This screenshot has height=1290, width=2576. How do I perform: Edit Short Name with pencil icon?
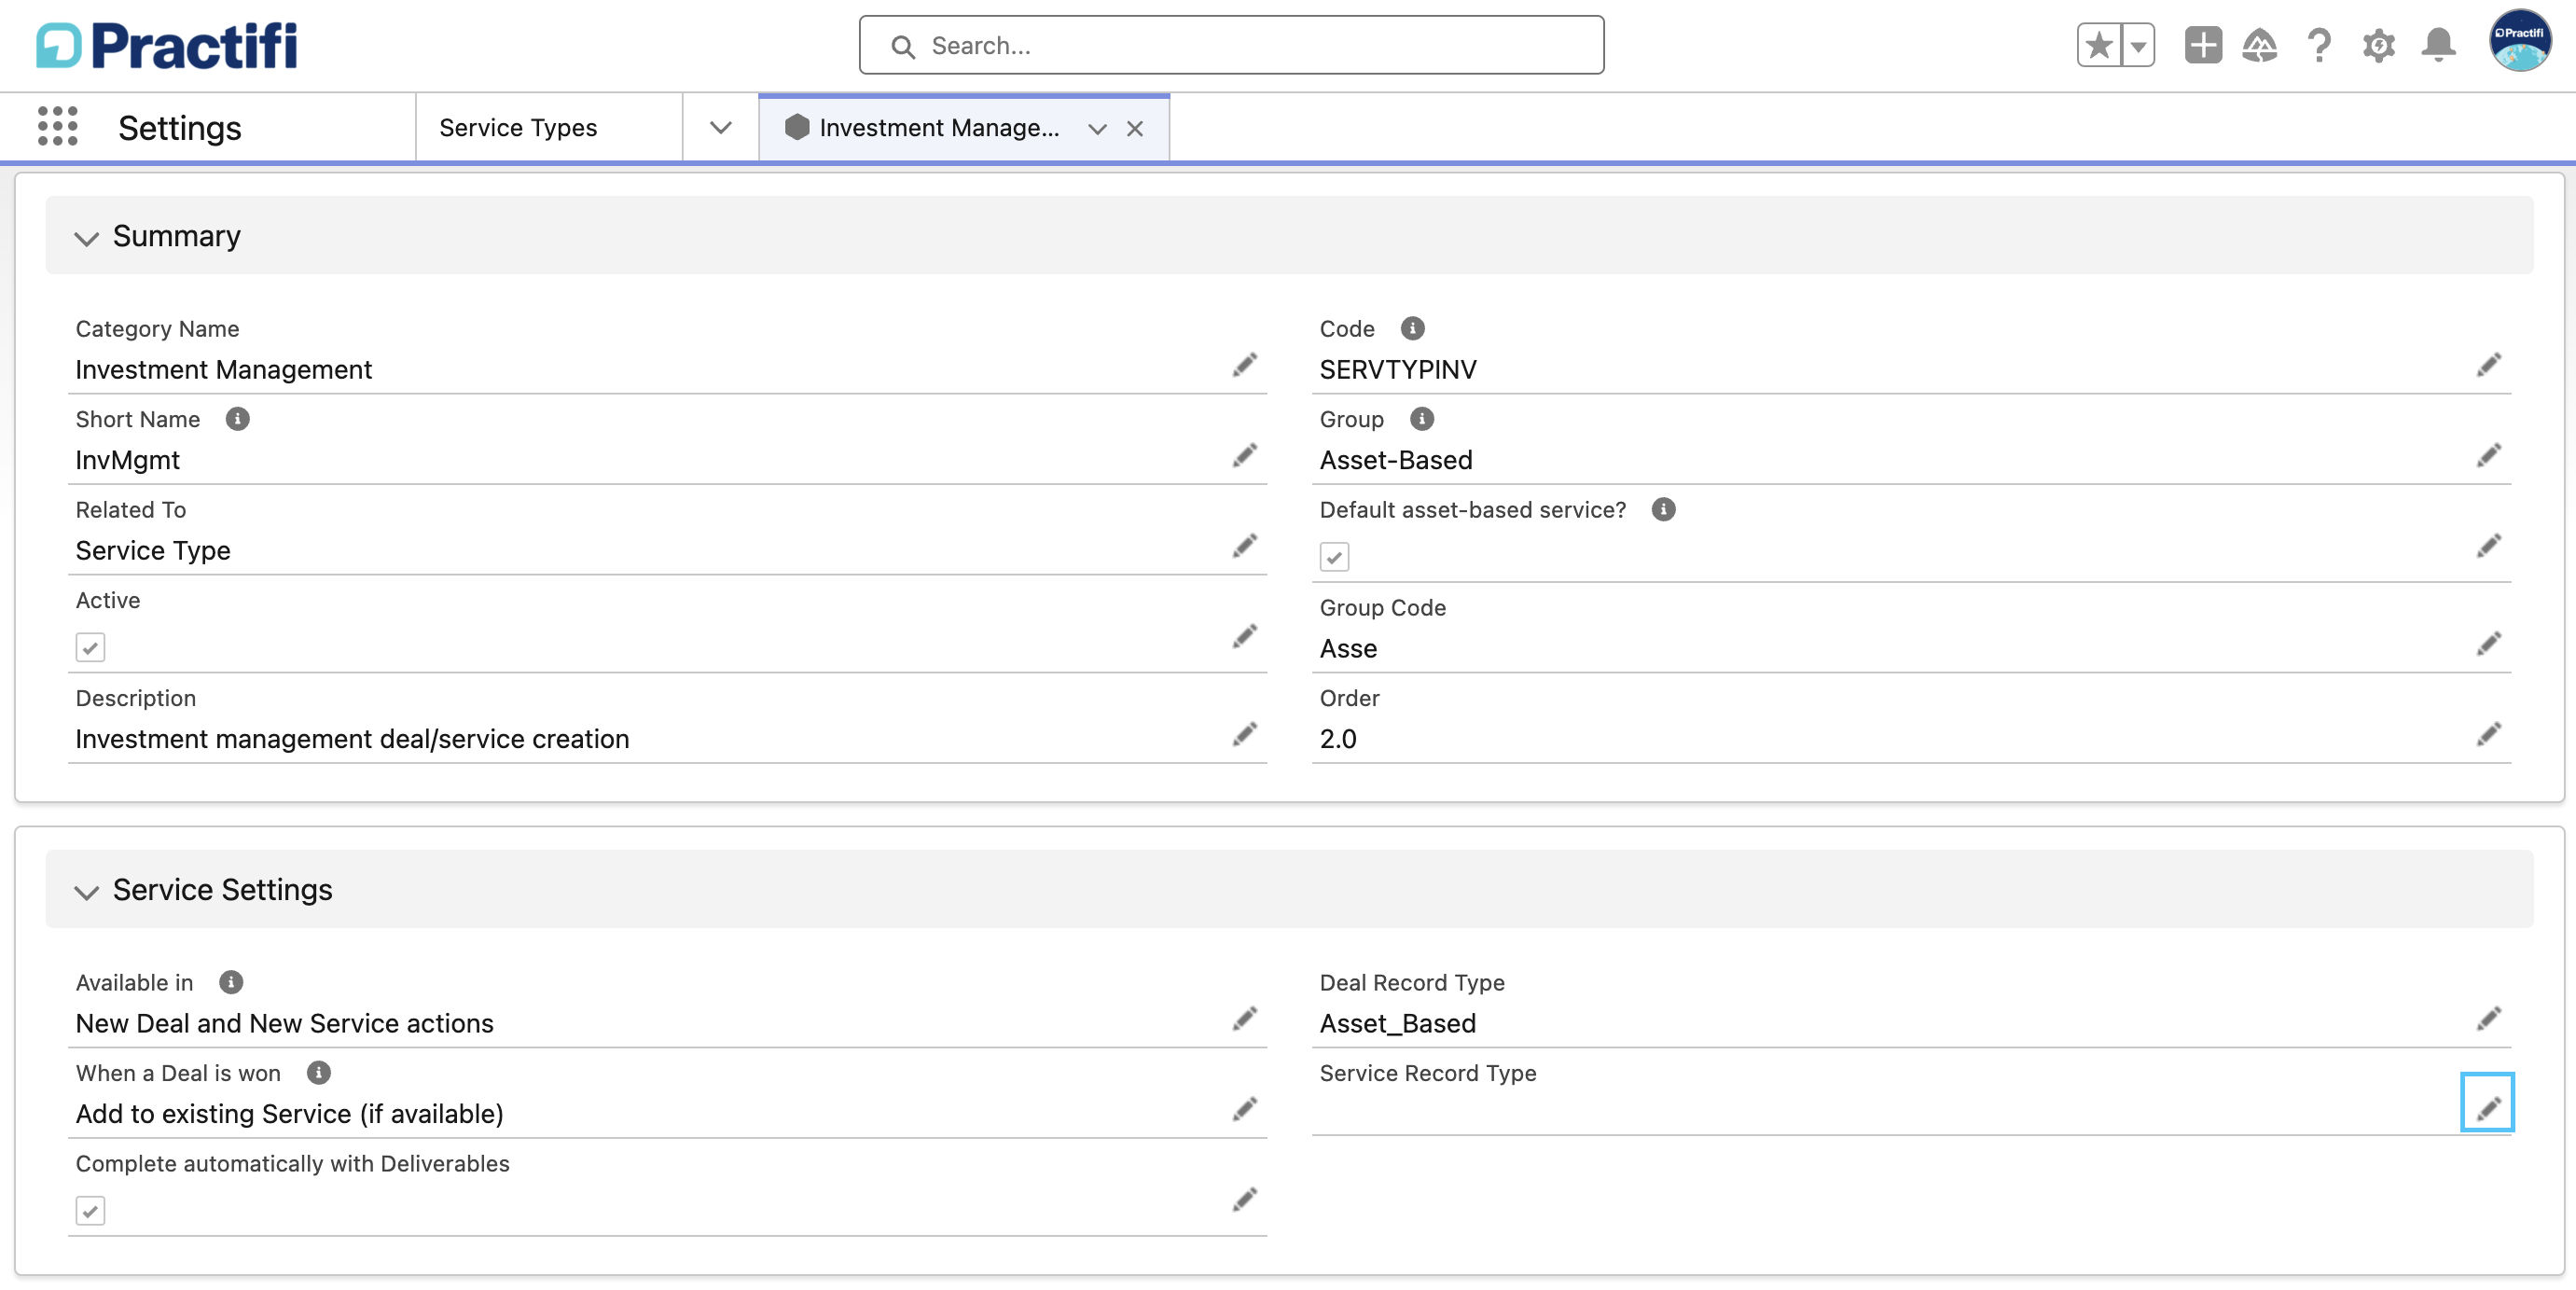(x=1244, y=456)
